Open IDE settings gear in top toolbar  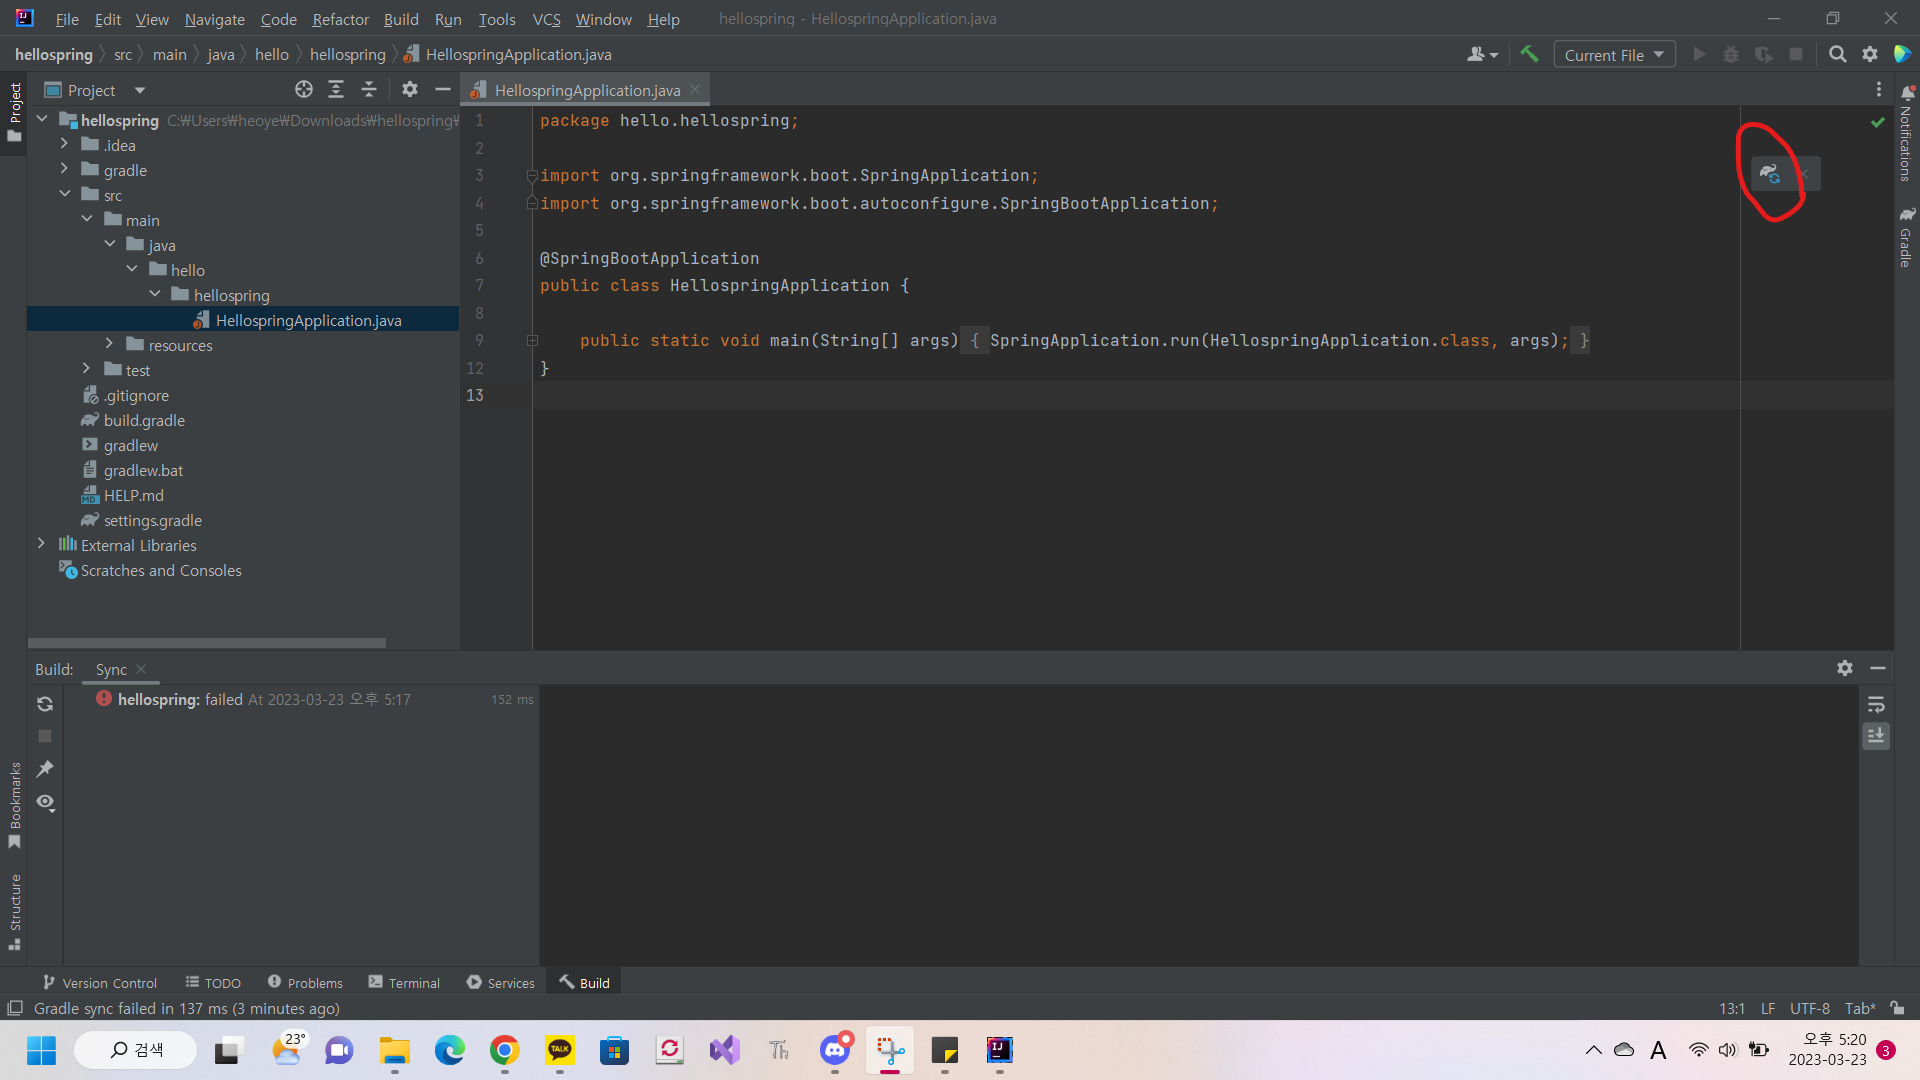(x=1870, y=54)
